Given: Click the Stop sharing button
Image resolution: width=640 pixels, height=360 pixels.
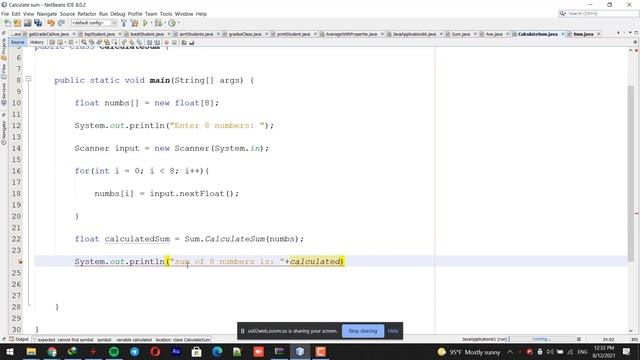Looking at the screenshot, I should [x=362, y=331].
